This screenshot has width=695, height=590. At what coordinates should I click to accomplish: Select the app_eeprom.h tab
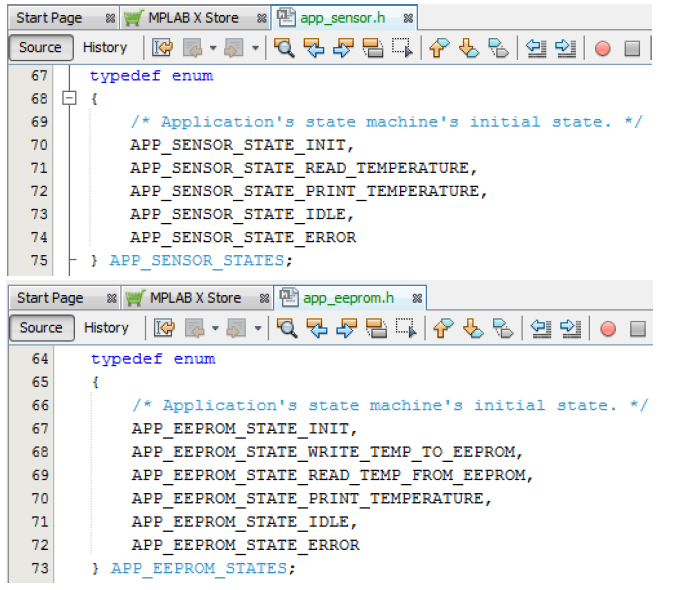pyautogui.click(x=348, y=298)
